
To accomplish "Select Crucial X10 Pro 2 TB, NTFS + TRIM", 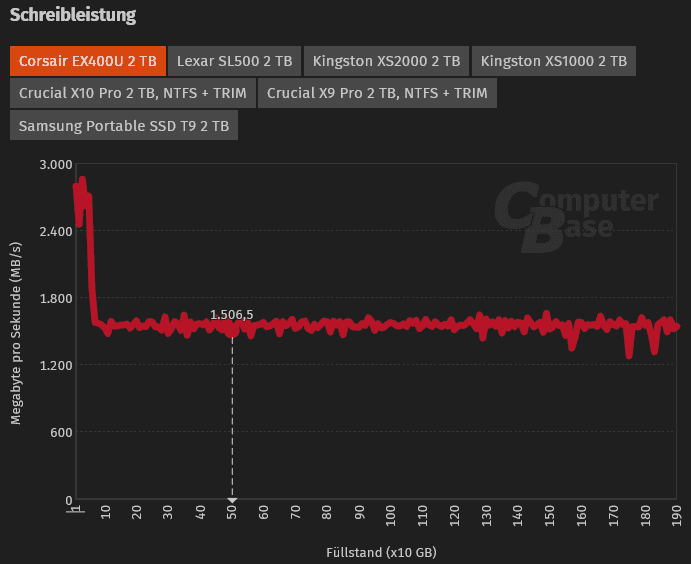I will tap(133, 93).
